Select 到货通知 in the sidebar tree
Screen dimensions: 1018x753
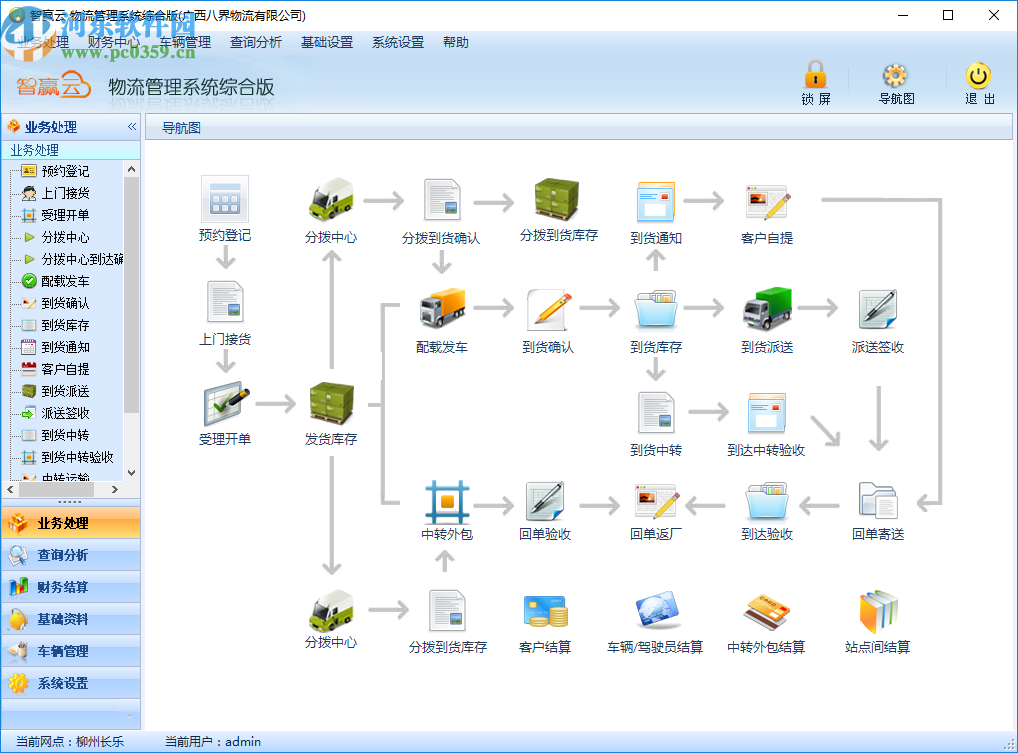tap(65, 347)
